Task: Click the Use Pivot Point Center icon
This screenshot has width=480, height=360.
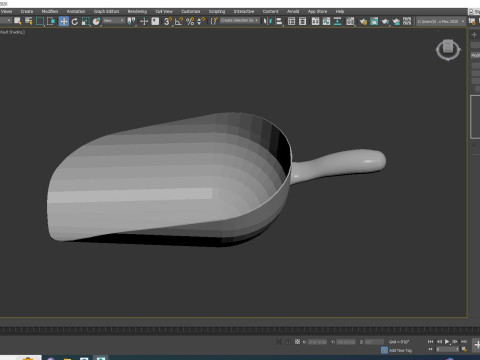Action: [x=131, y=21]
